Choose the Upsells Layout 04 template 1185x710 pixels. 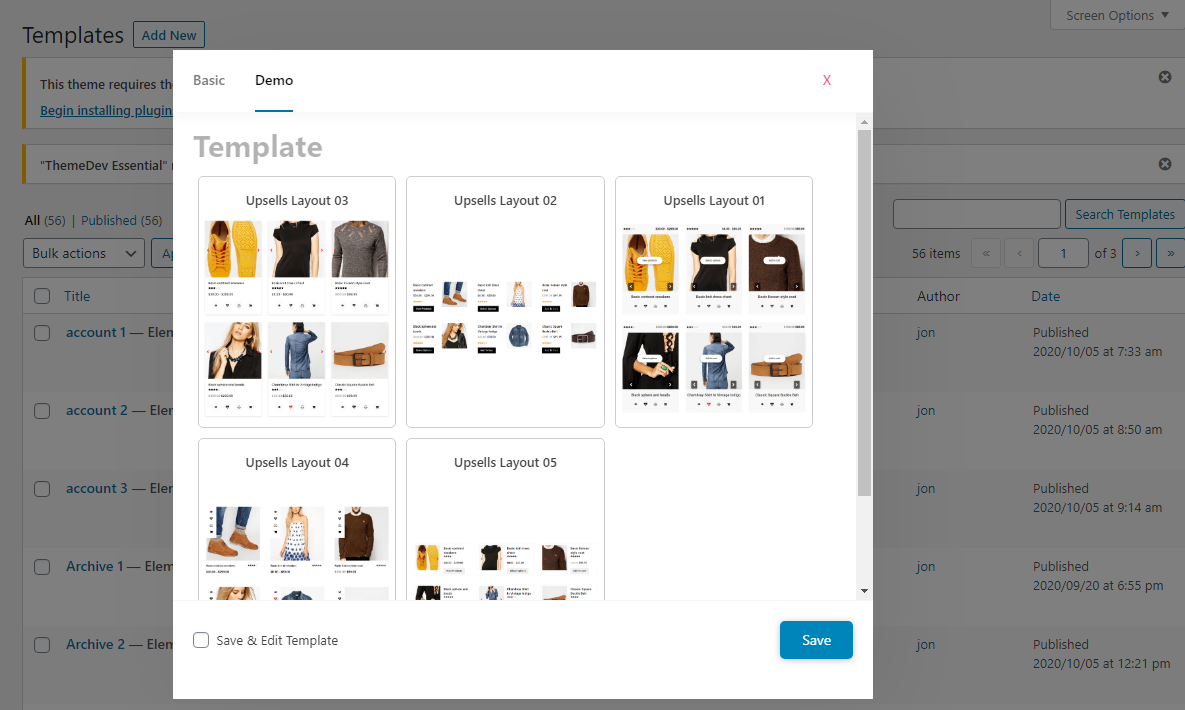[297, 519]
